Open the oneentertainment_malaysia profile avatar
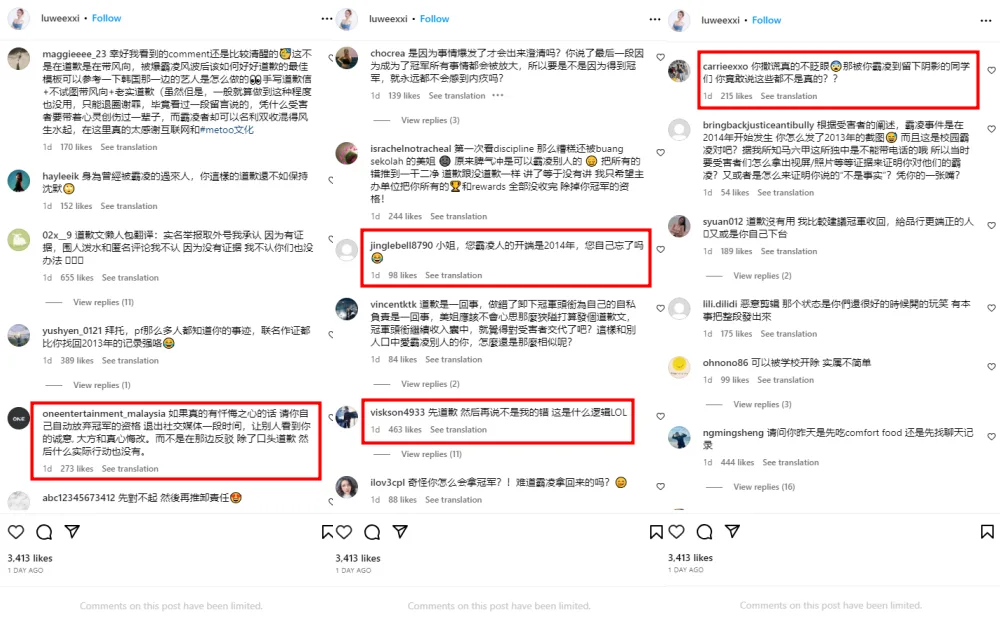Viewport: 1000px width, 623px height. (18, 418)
